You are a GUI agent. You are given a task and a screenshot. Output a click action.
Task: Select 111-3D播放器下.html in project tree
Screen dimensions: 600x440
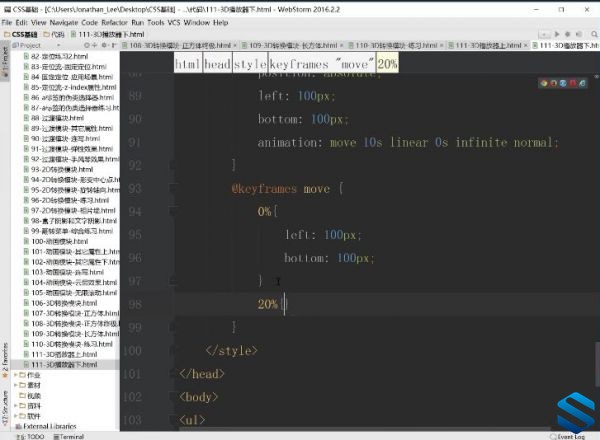tap(60, 365)
